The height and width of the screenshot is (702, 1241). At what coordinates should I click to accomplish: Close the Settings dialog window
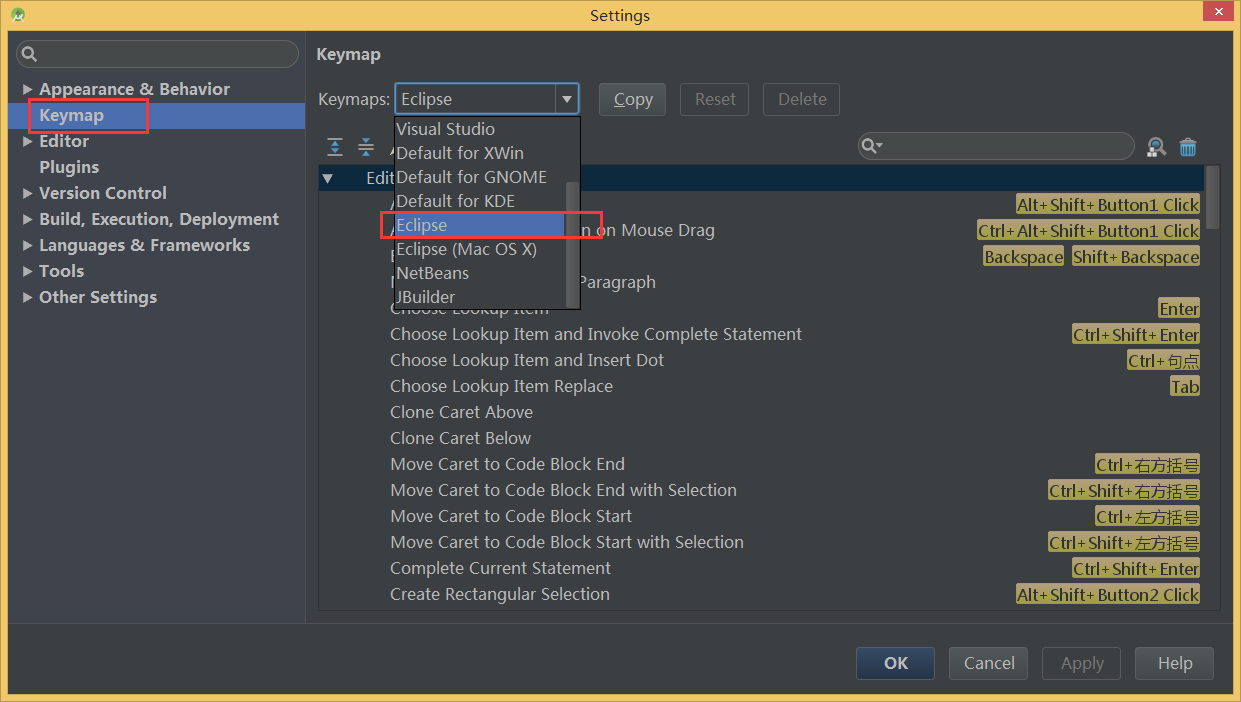[x=1216, y=12]
